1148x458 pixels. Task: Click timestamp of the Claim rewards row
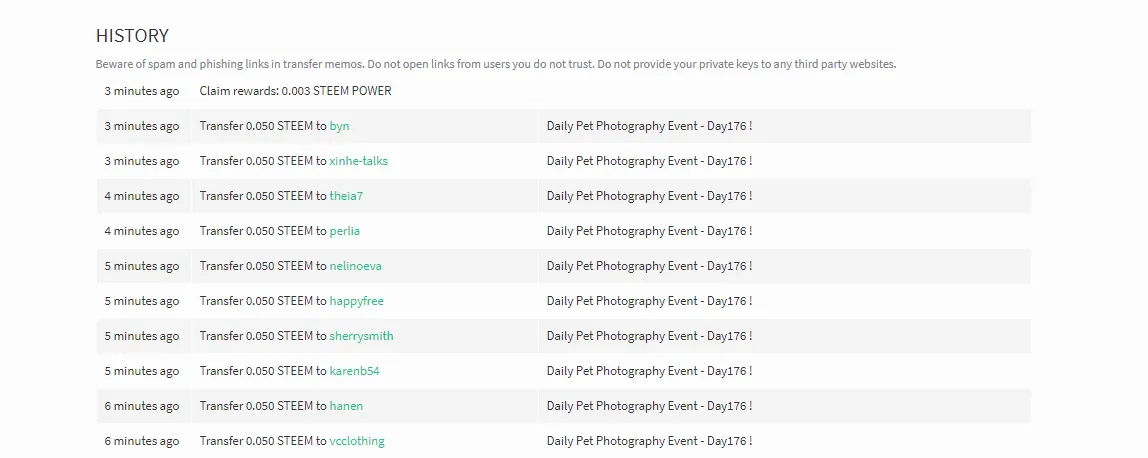[142, 91]
